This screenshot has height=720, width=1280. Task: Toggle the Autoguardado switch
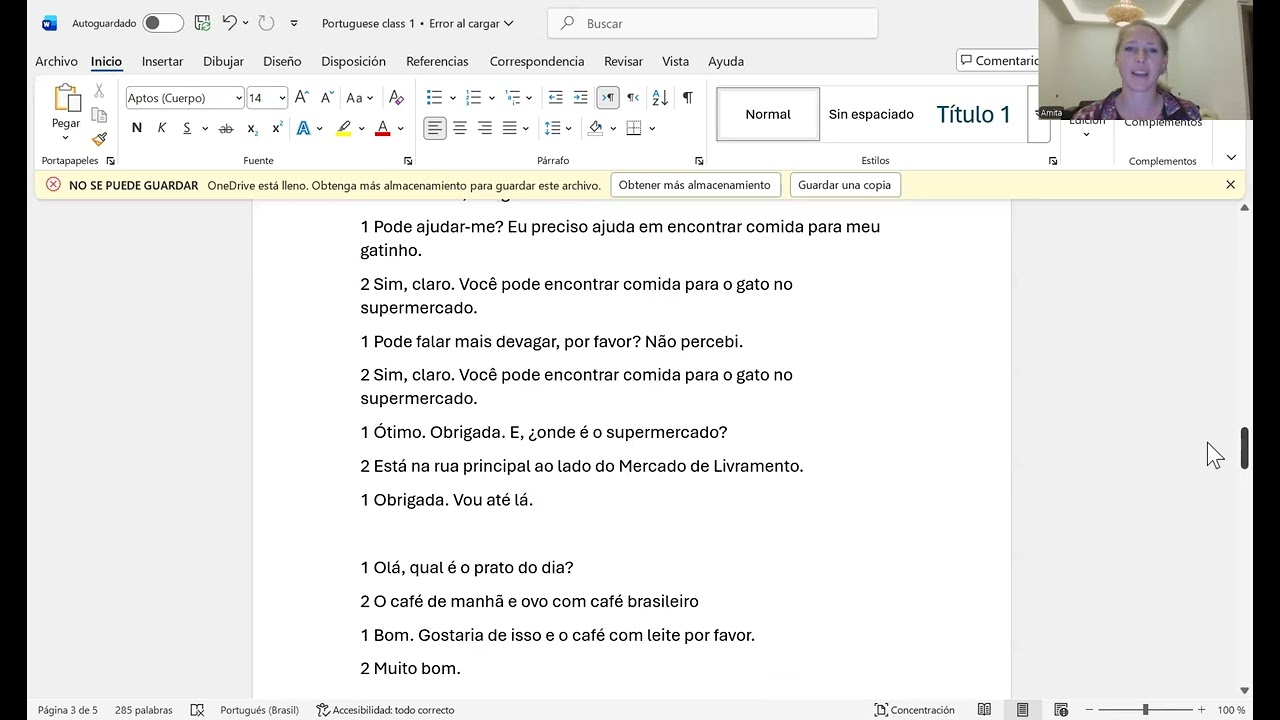(x=162, y=23)
